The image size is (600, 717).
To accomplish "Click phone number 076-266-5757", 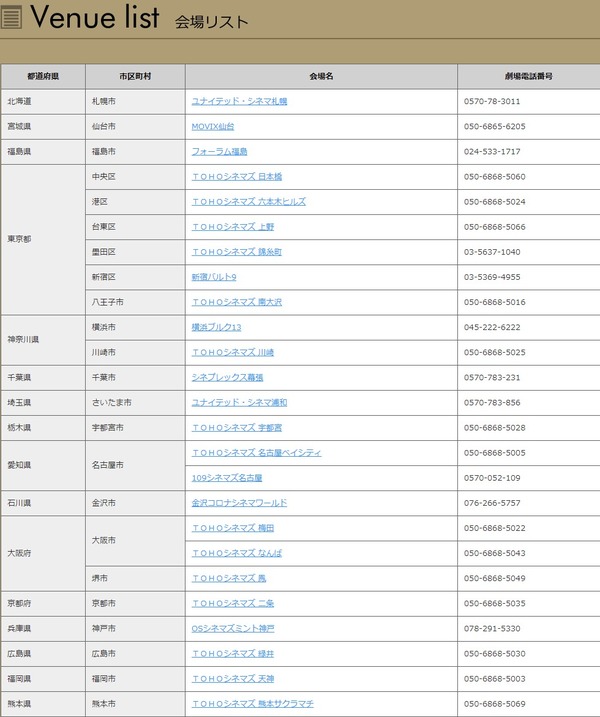I will pos(492,503).
